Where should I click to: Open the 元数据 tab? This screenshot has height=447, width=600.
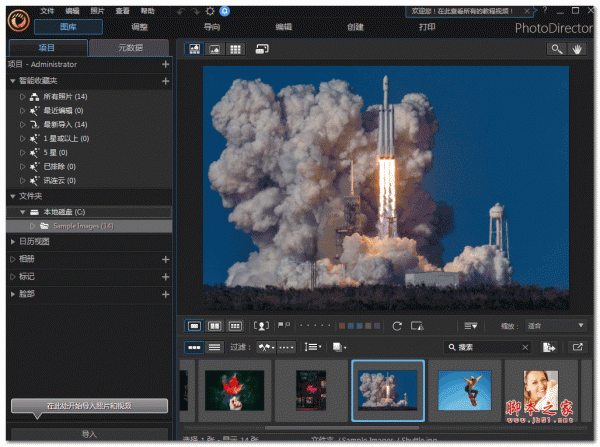coord(129,48)
